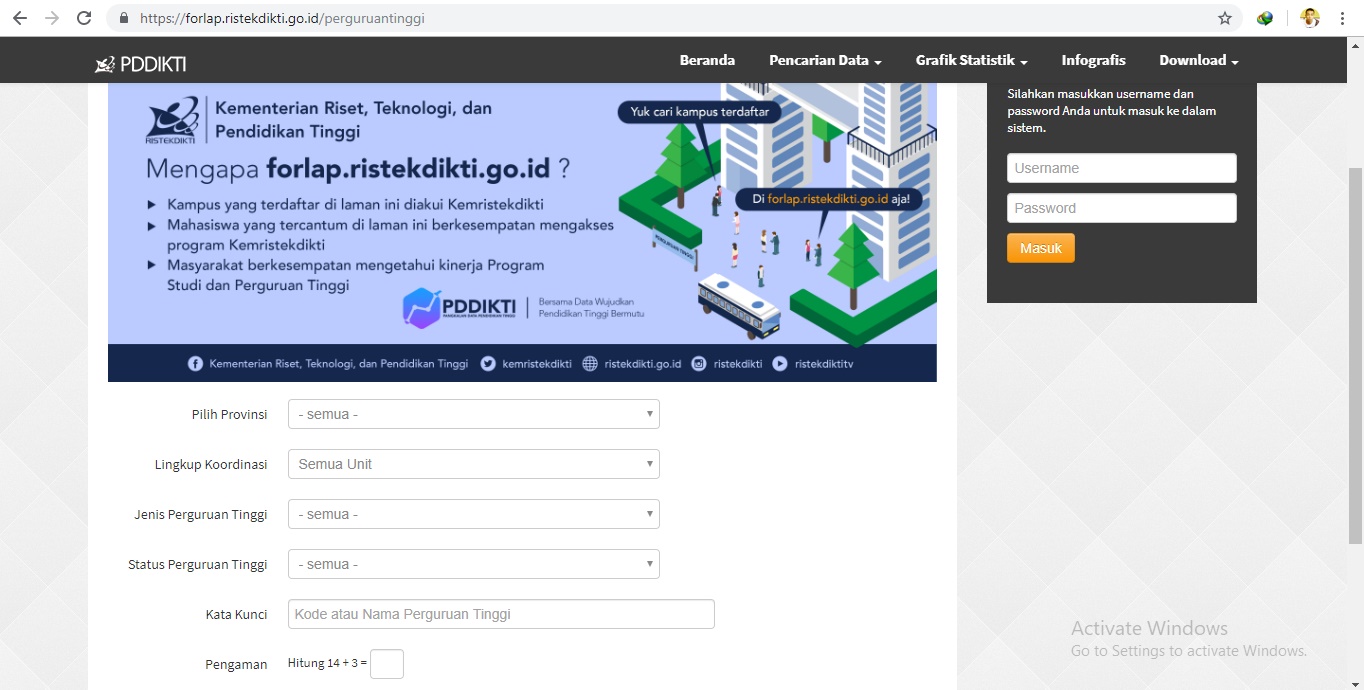This screenshot has width=1364, height=690.
Task: Reload the page with refresh icon
Action: [x=84, y=18]
